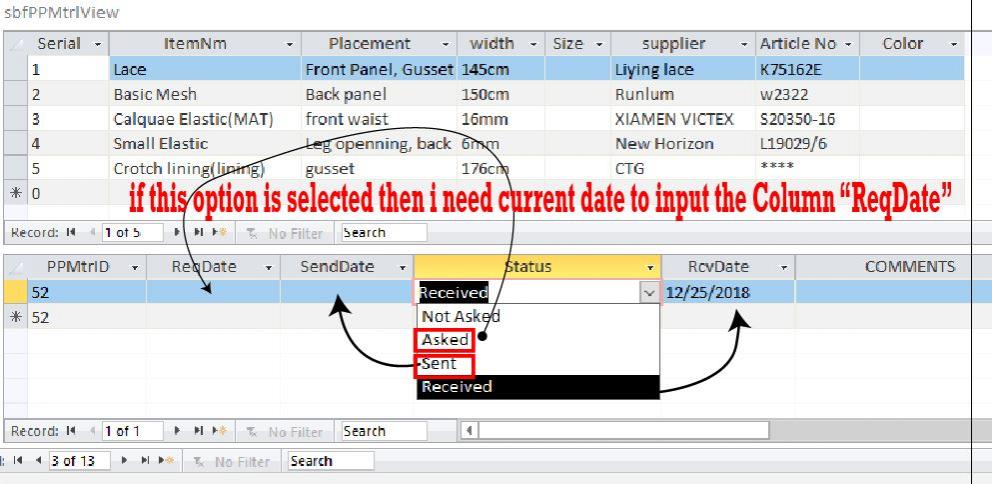Choose Not Asked from Status list
The width and height of the screenshot is (992, 484).
538,316
